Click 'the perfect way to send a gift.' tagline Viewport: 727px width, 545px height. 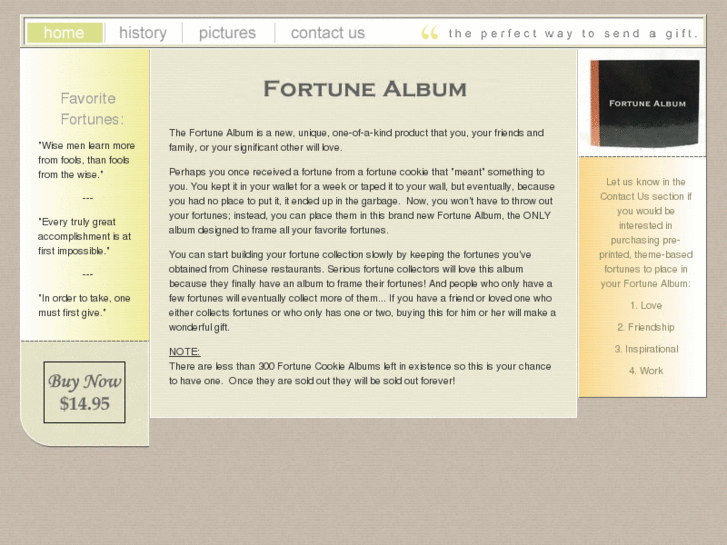[573, 33]
